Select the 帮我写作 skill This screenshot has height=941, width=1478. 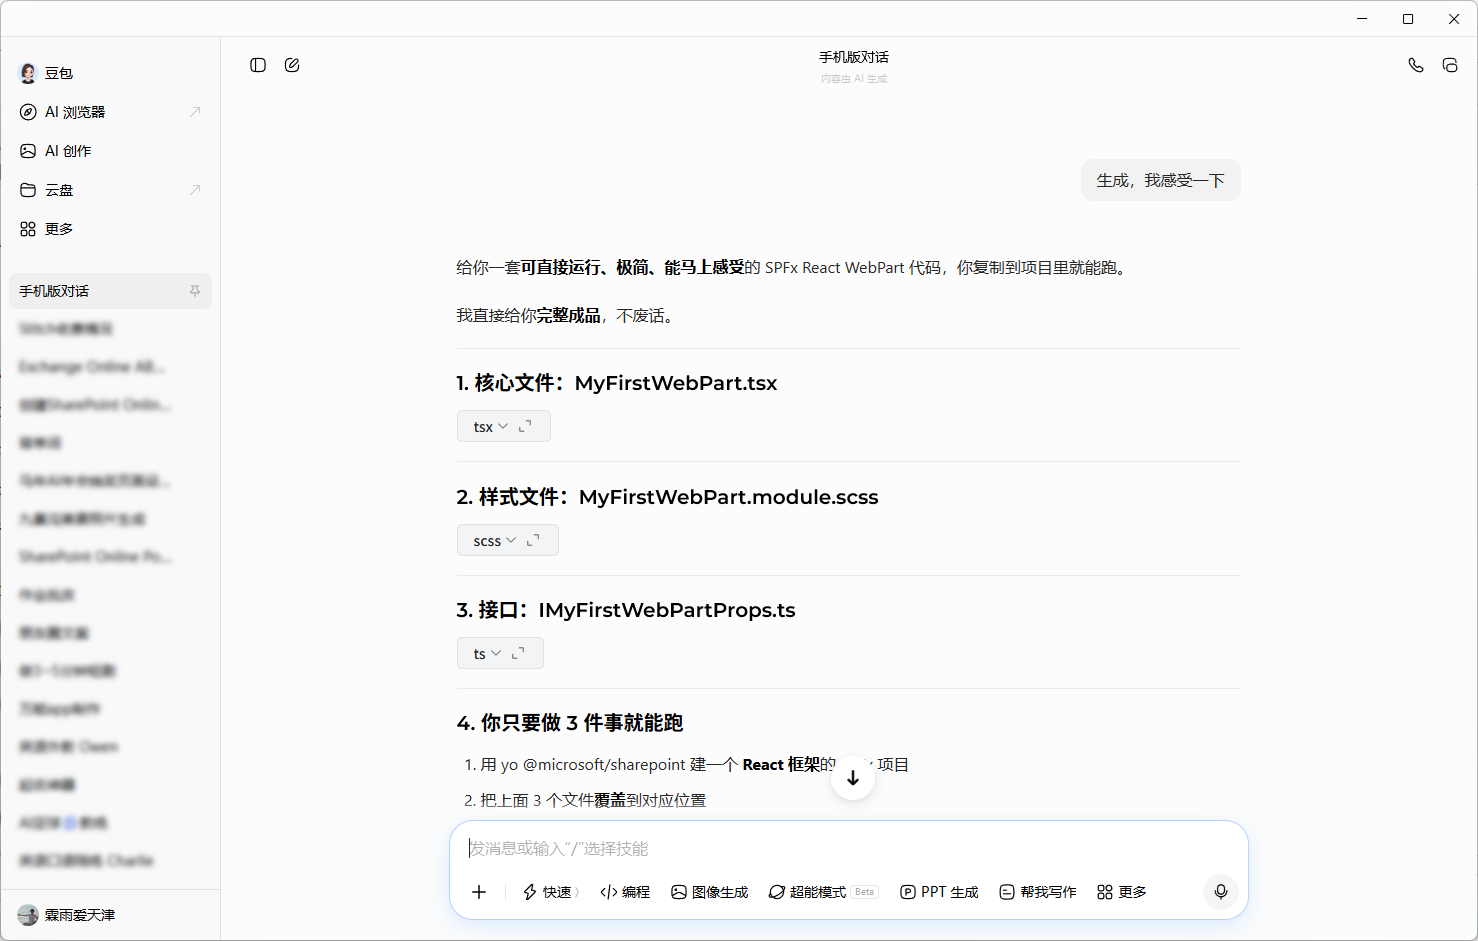point(1038,892)
